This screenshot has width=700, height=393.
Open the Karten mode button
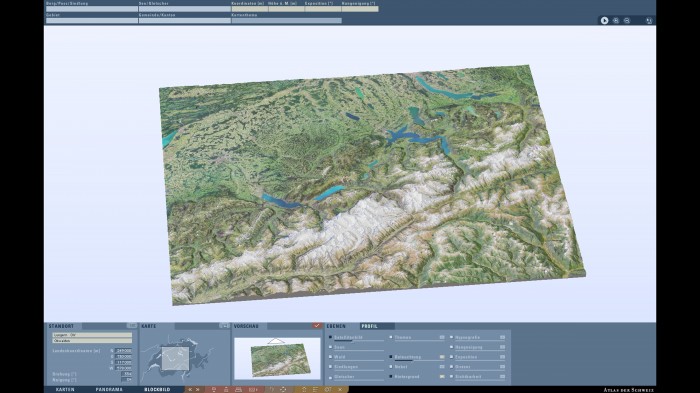tap(65, 389)
